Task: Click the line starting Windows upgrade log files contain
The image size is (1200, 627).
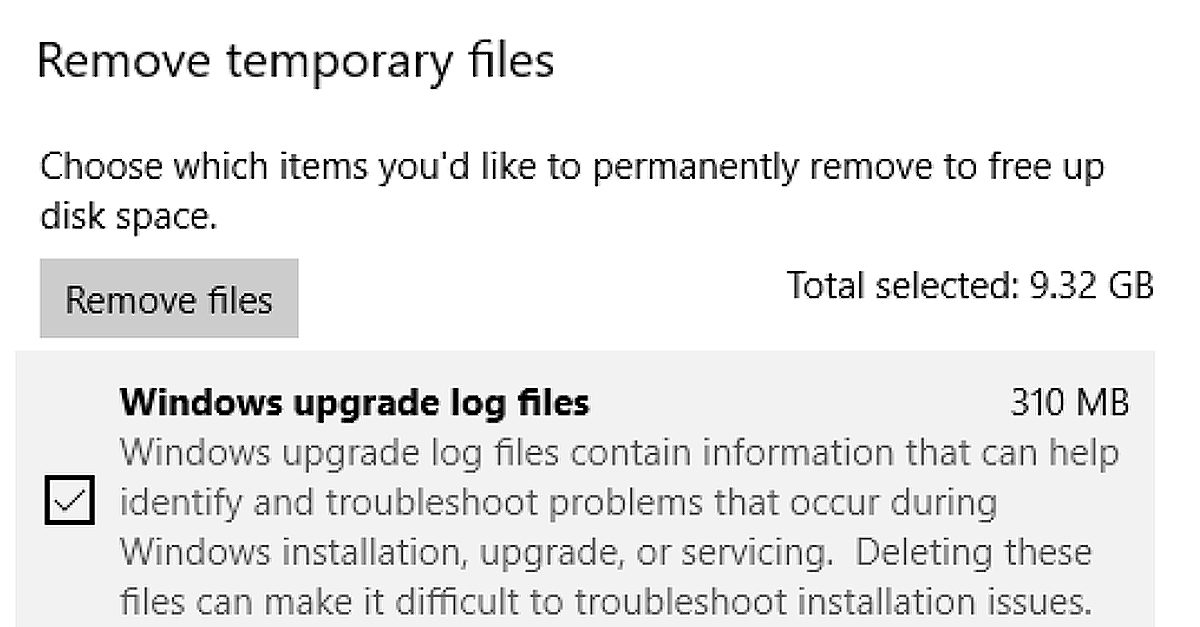Action: coord(618,452)
